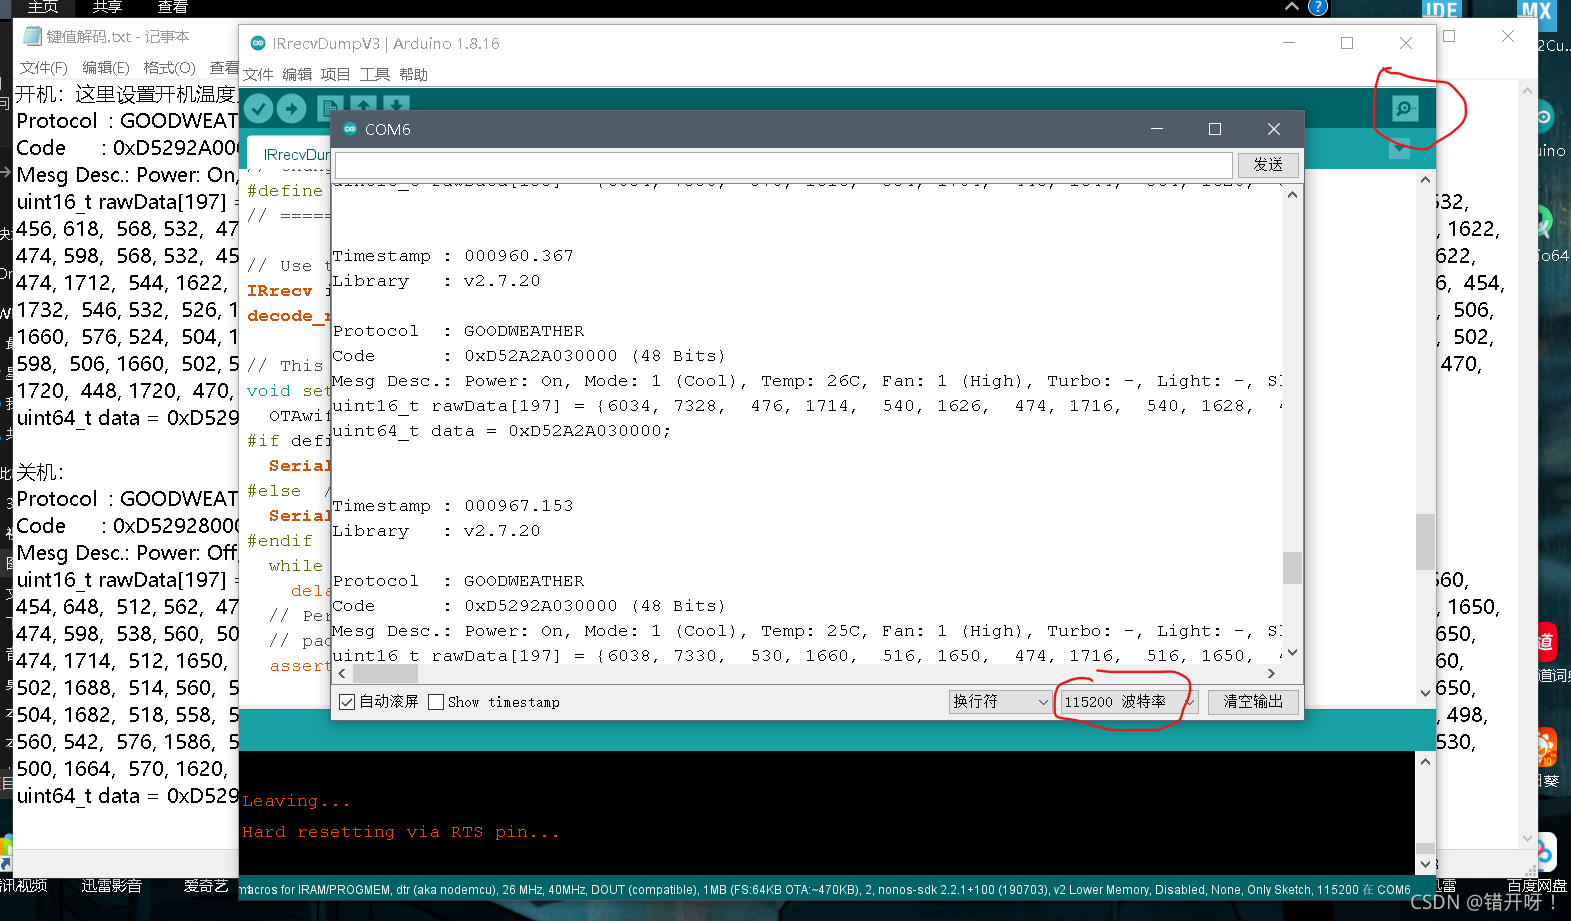
Task: Click the board info status bar text ending in COM6
Action: pos(825,889)
